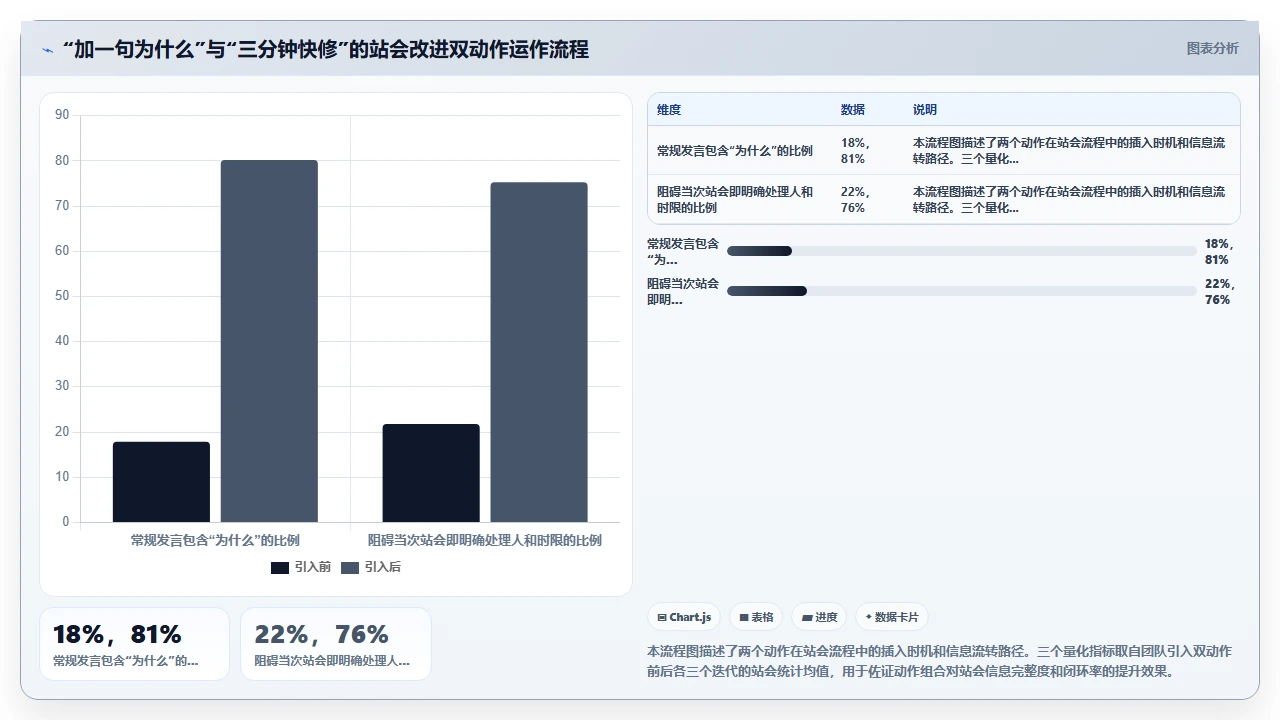
Task: Click x-axis label 阻碍当次站会即明确处理人和时限的比例
Action: point(485,540)
